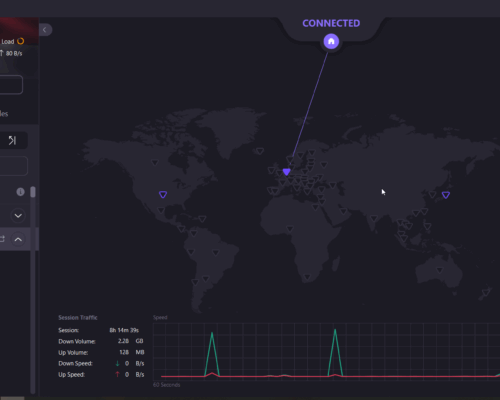Switch to the Profiles tab in sidebar

pyautogui.click(x=4, y=114)
